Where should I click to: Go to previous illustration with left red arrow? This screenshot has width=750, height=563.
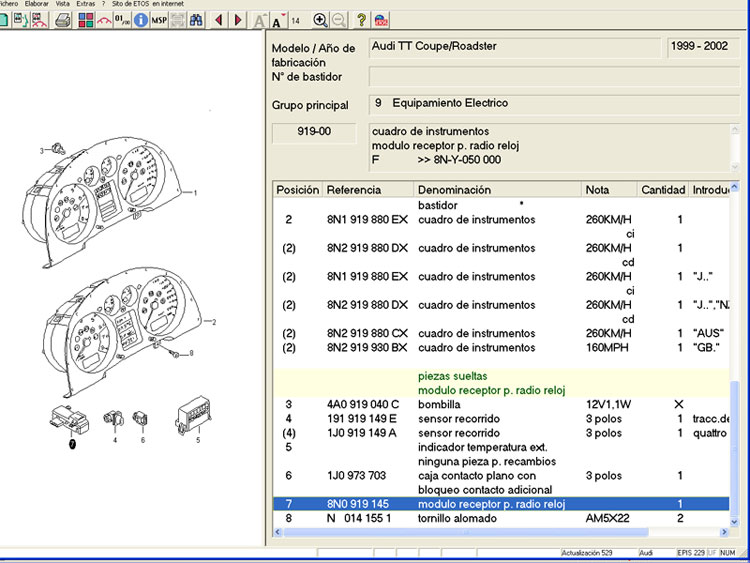click(218, 20)
